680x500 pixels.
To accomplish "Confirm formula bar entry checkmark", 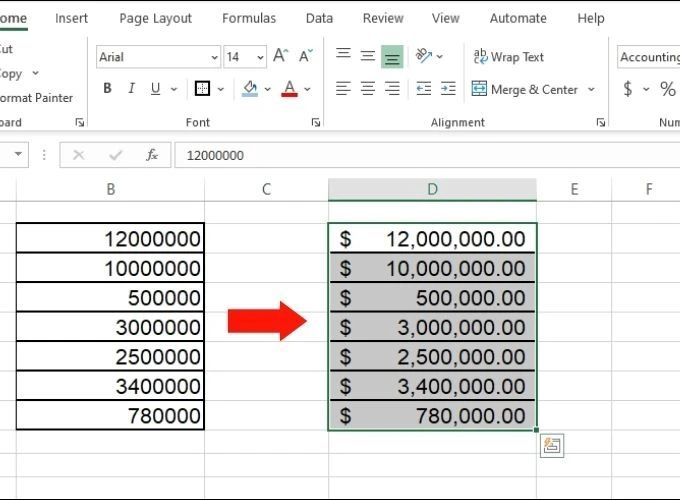I will pyautogui.click(x=115, y=155).
